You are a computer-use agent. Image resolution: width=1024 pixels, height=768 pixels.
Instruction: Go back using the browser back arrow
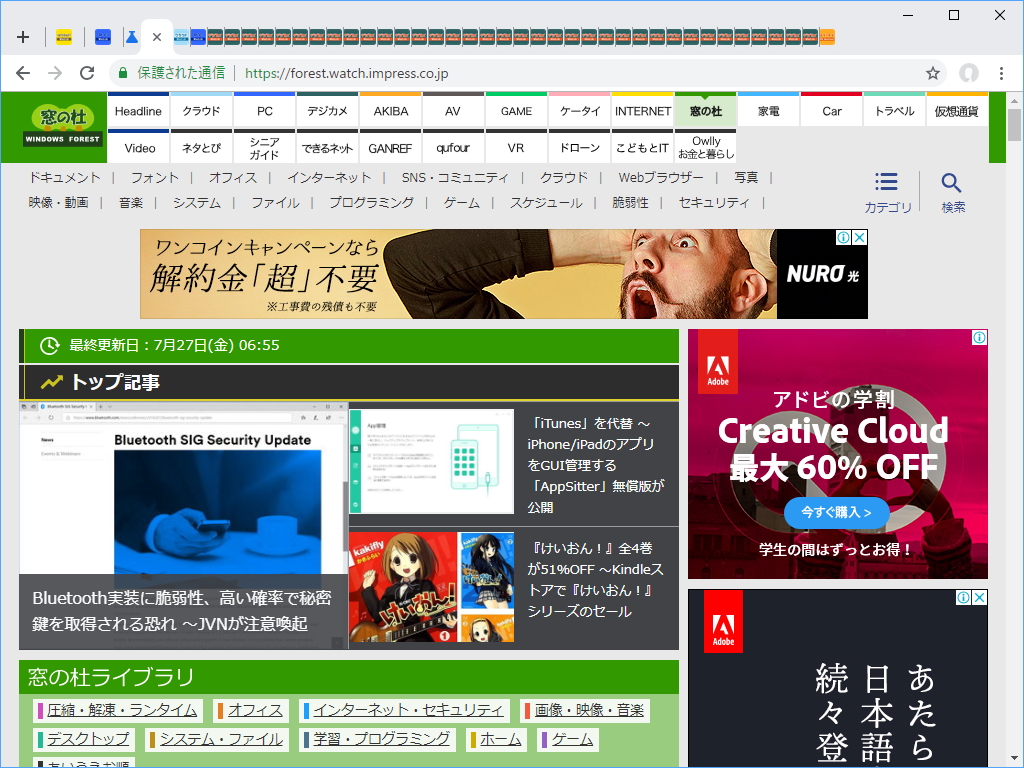22,73
